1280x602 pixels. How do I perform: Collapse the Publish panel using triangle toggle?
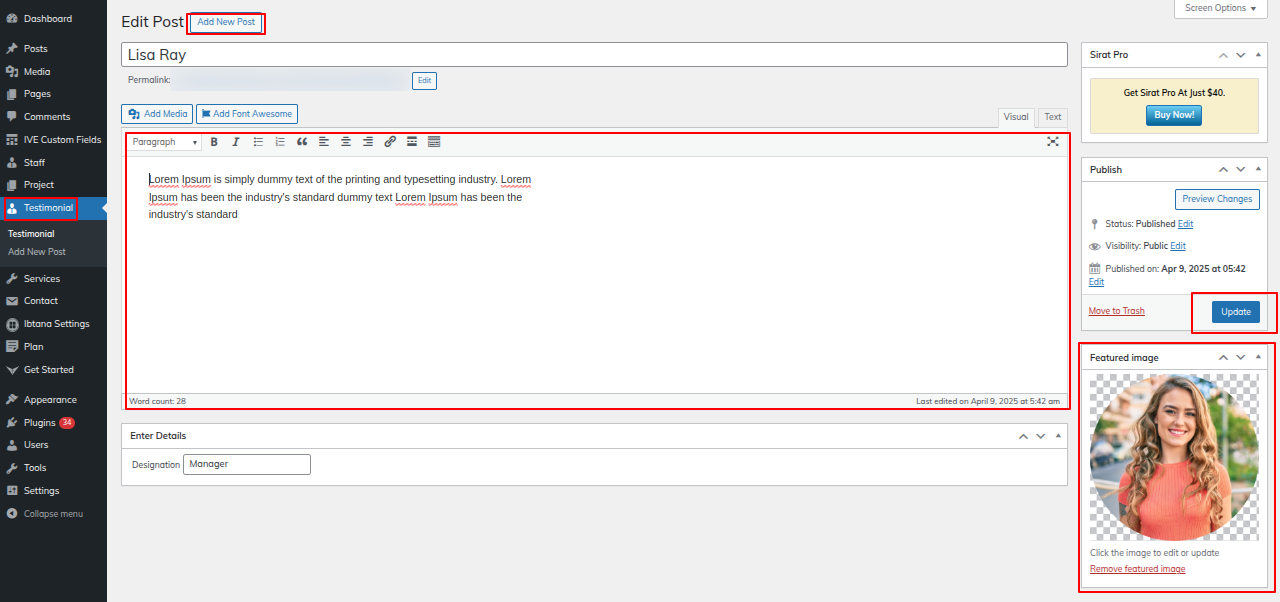(1258, 169)
